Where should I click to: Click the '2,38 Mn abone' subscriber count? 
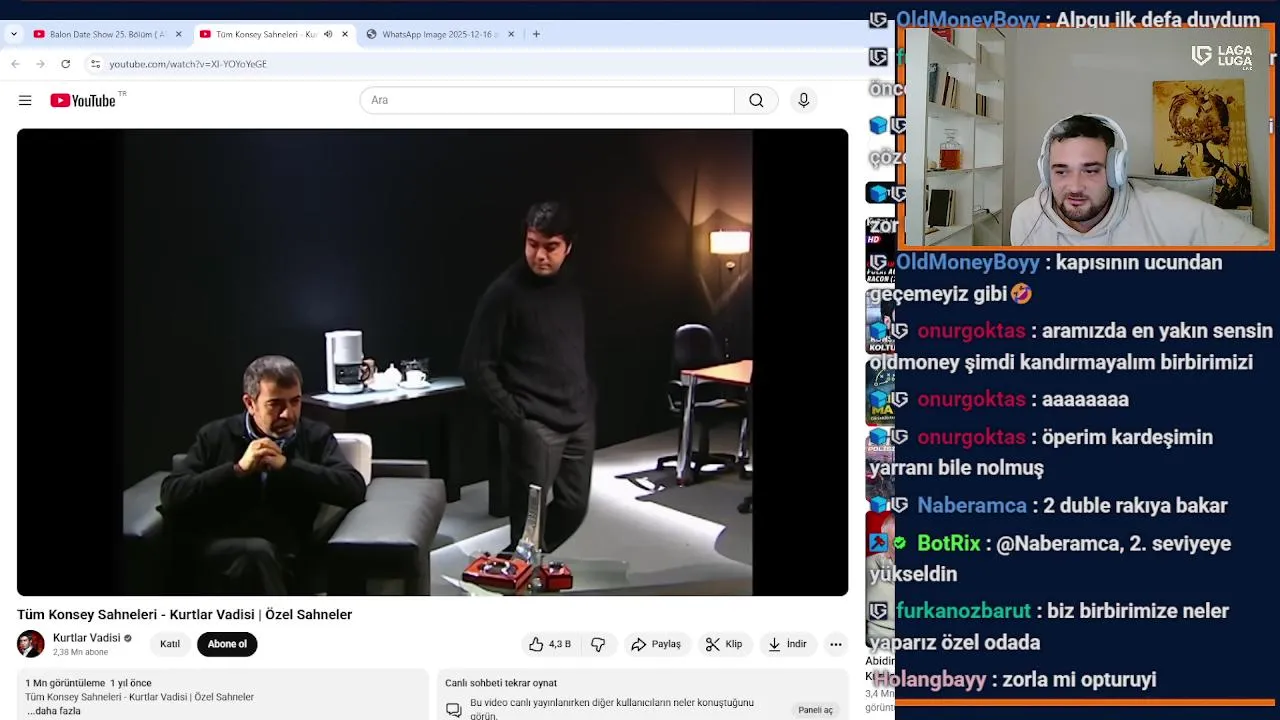coord(80,652)
